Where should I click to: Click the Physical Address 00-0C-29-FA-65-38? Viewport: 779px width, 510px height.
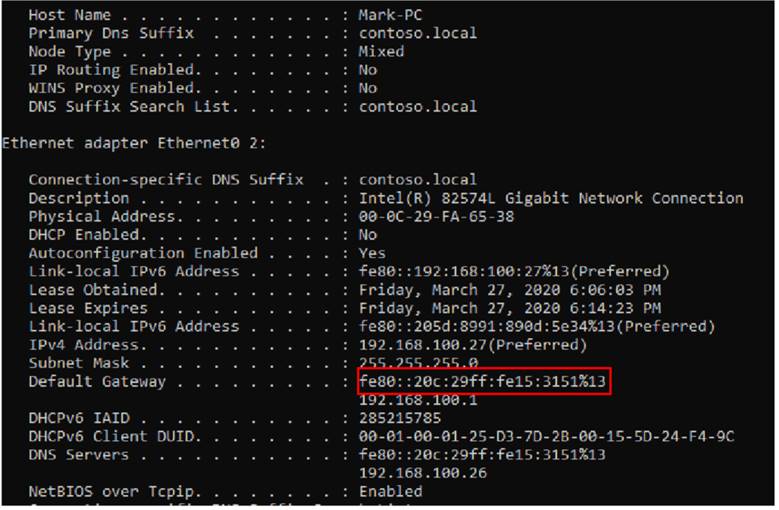pyautogui.click(x=436, y=217)
